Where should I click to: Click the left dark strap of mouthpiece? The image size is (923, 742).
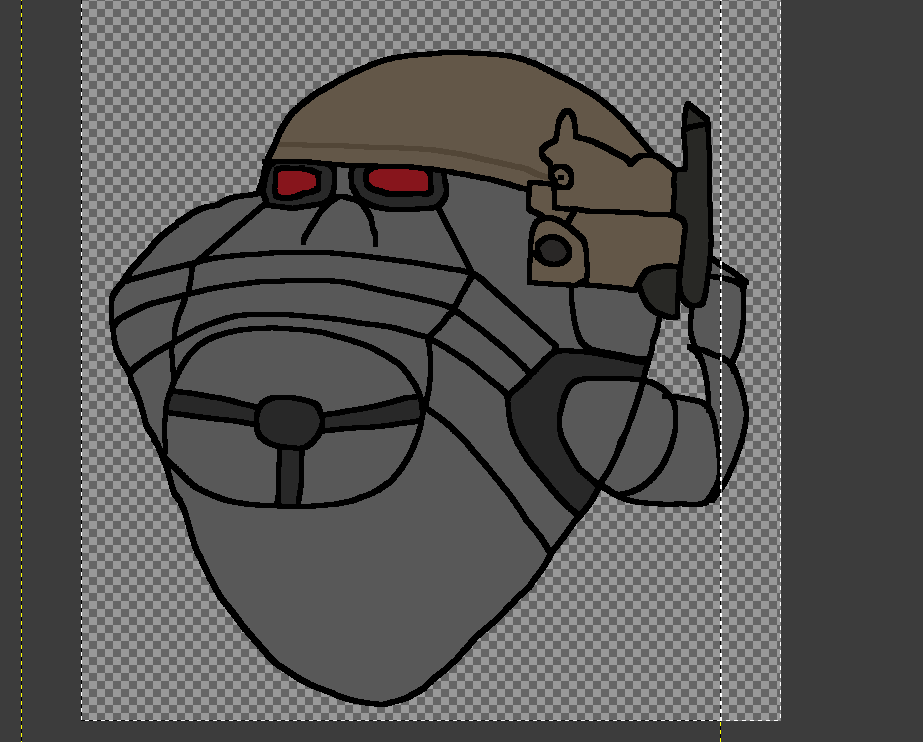point(210,405)
